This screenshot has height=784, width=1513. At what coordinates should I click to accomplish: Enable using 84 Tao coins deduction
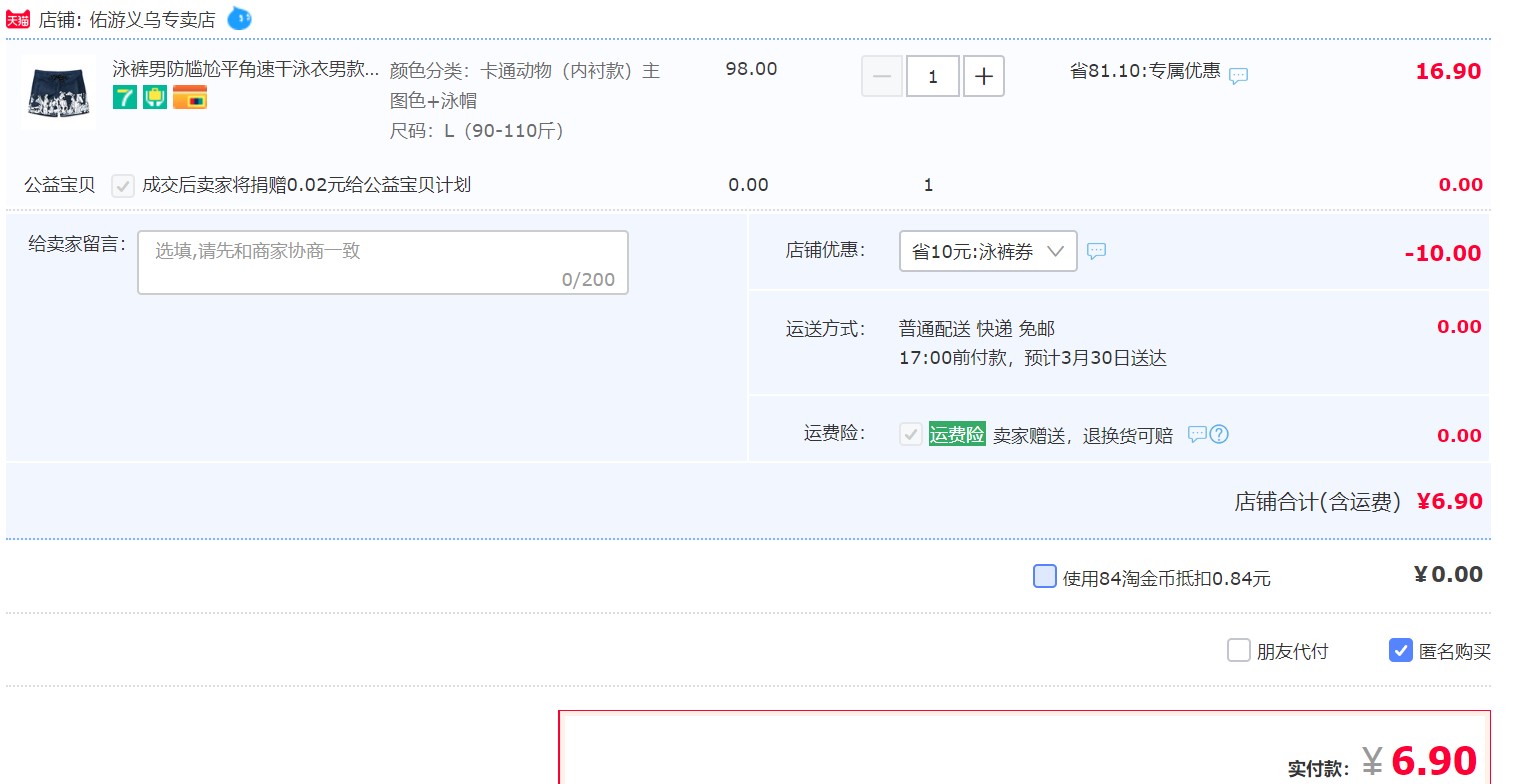pyautogui.click(x=1045, y=576)
